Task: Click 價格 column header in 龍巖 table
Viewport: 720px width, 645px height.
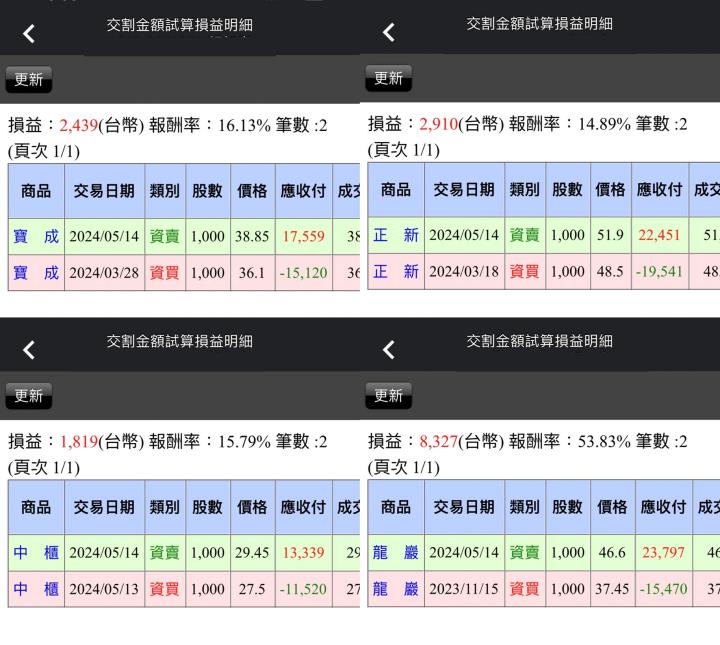Action: tap(612, 508)
